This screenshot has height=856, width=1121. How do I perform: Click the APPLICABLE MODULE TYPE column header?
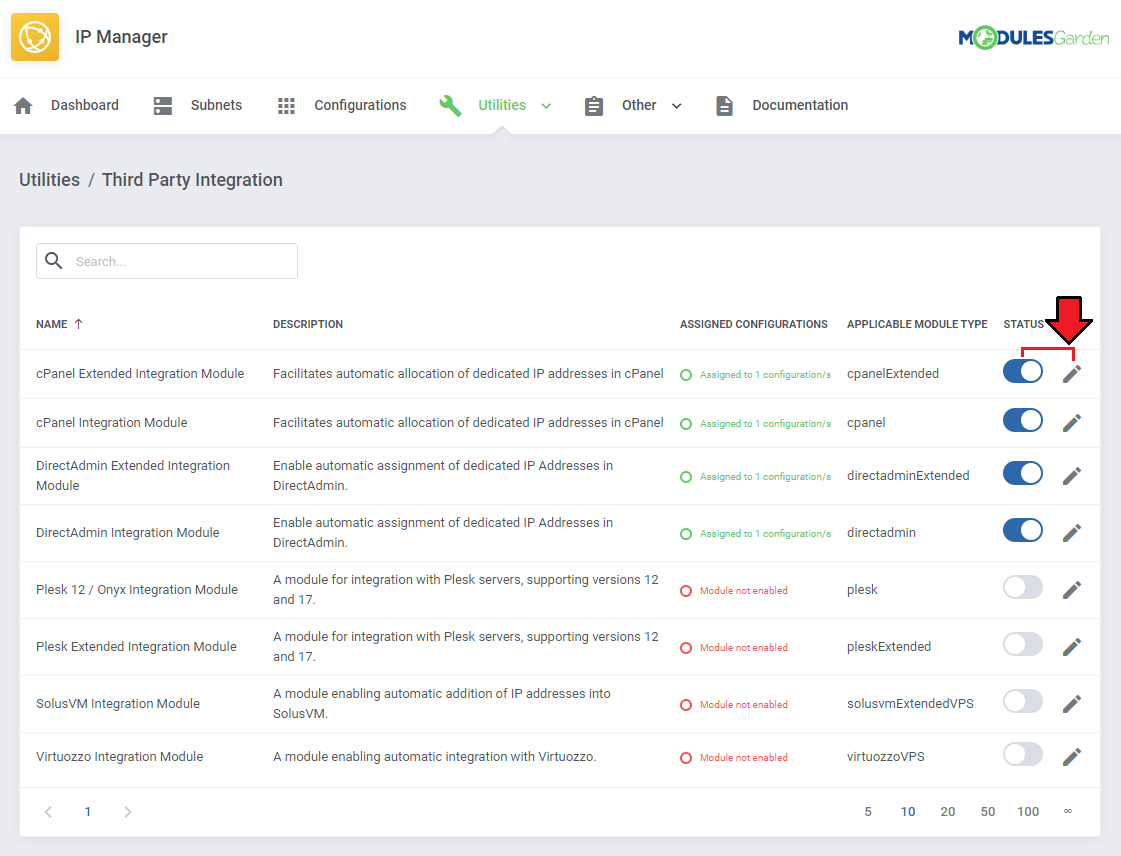point(917,324)
